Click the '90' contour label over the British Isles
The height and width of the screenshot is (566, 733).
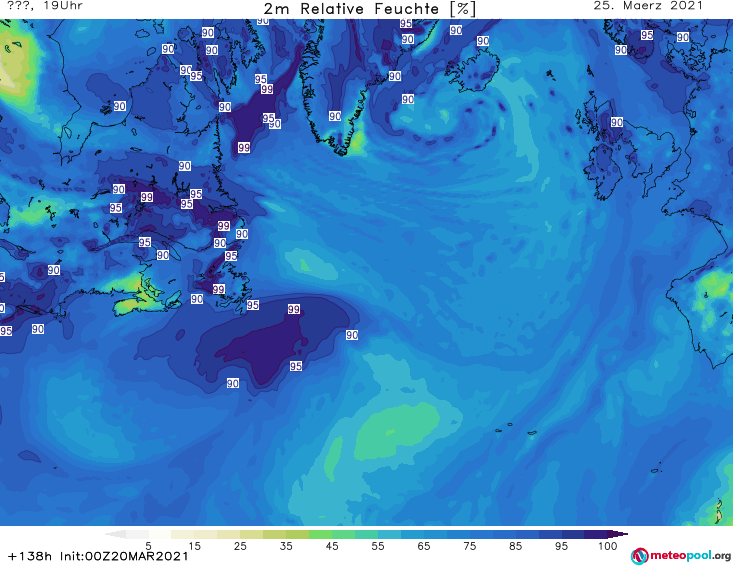617,122
